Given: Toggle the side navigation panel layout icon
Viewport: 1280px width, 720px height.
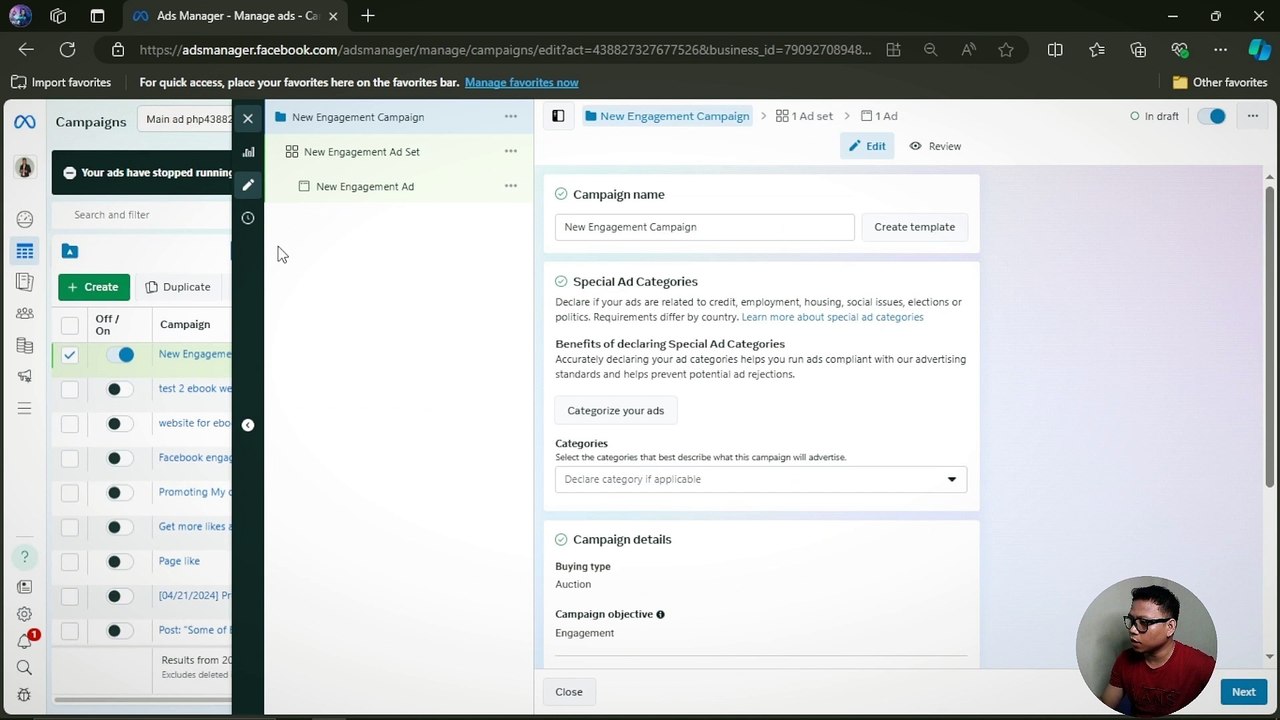Looking at the screenshot, I should tap(558, 116).
